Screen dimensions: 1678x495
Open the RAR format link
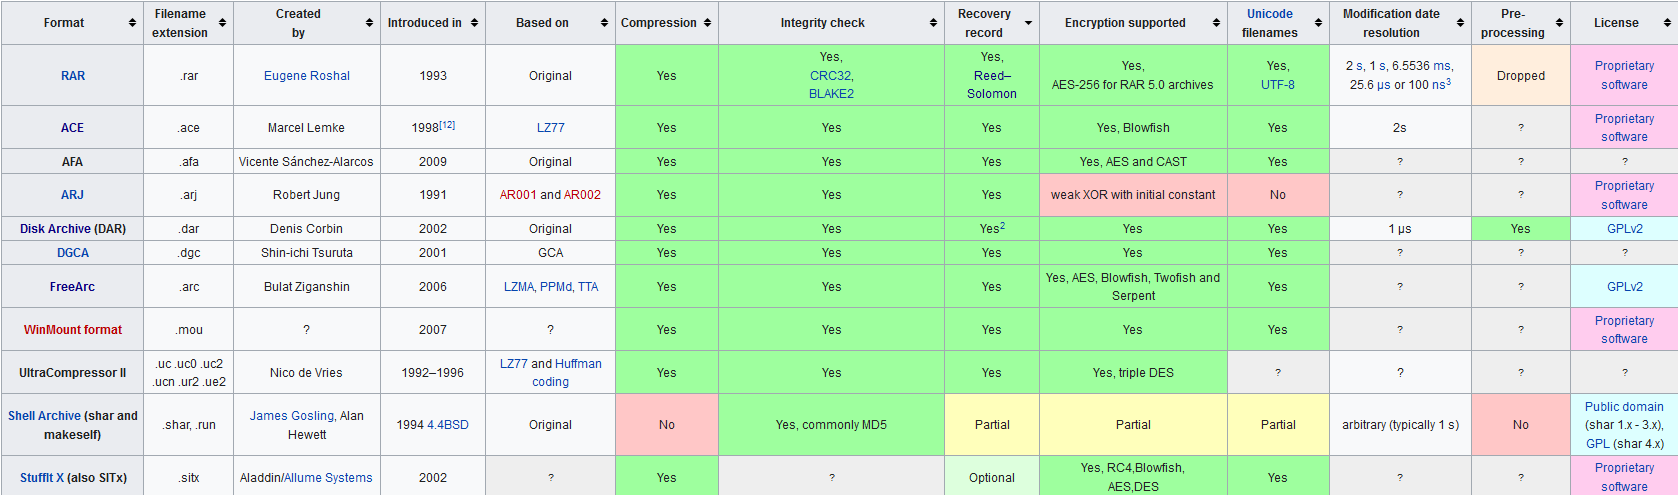tap(73, 76)
